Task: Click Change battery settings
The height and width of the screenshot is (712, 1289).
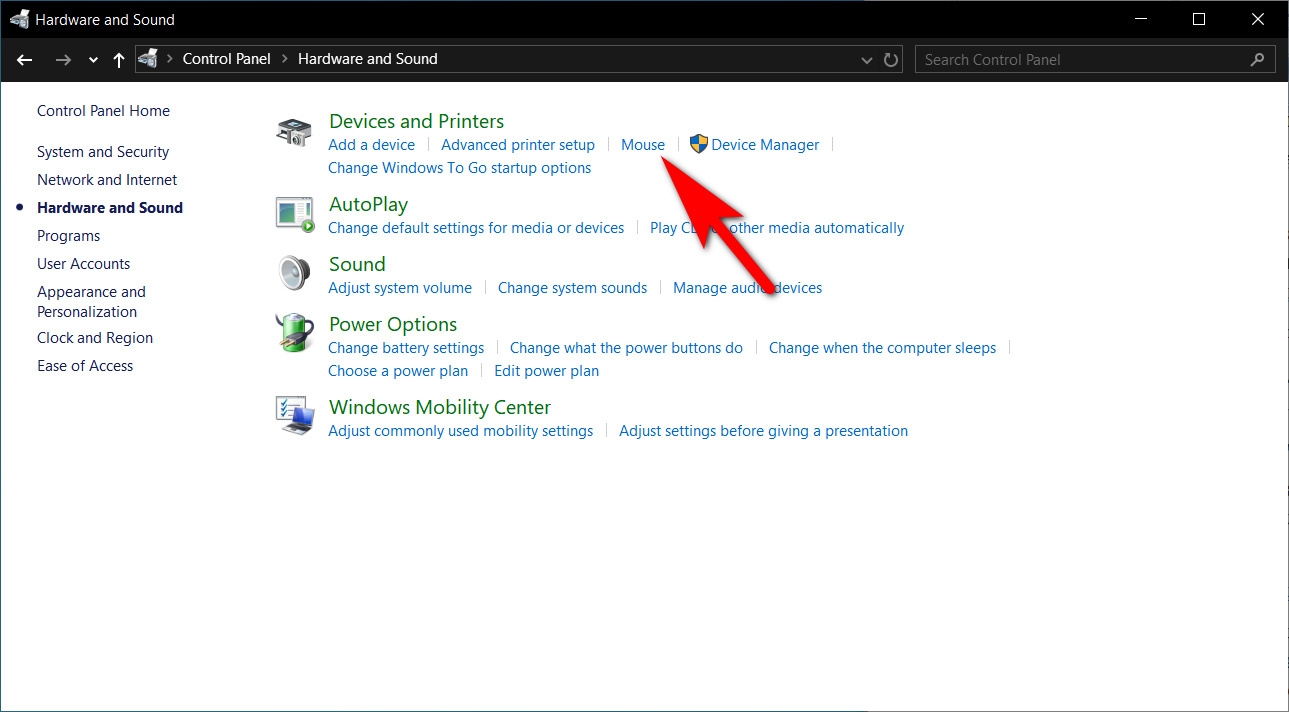Action: (x=406, y=348)
